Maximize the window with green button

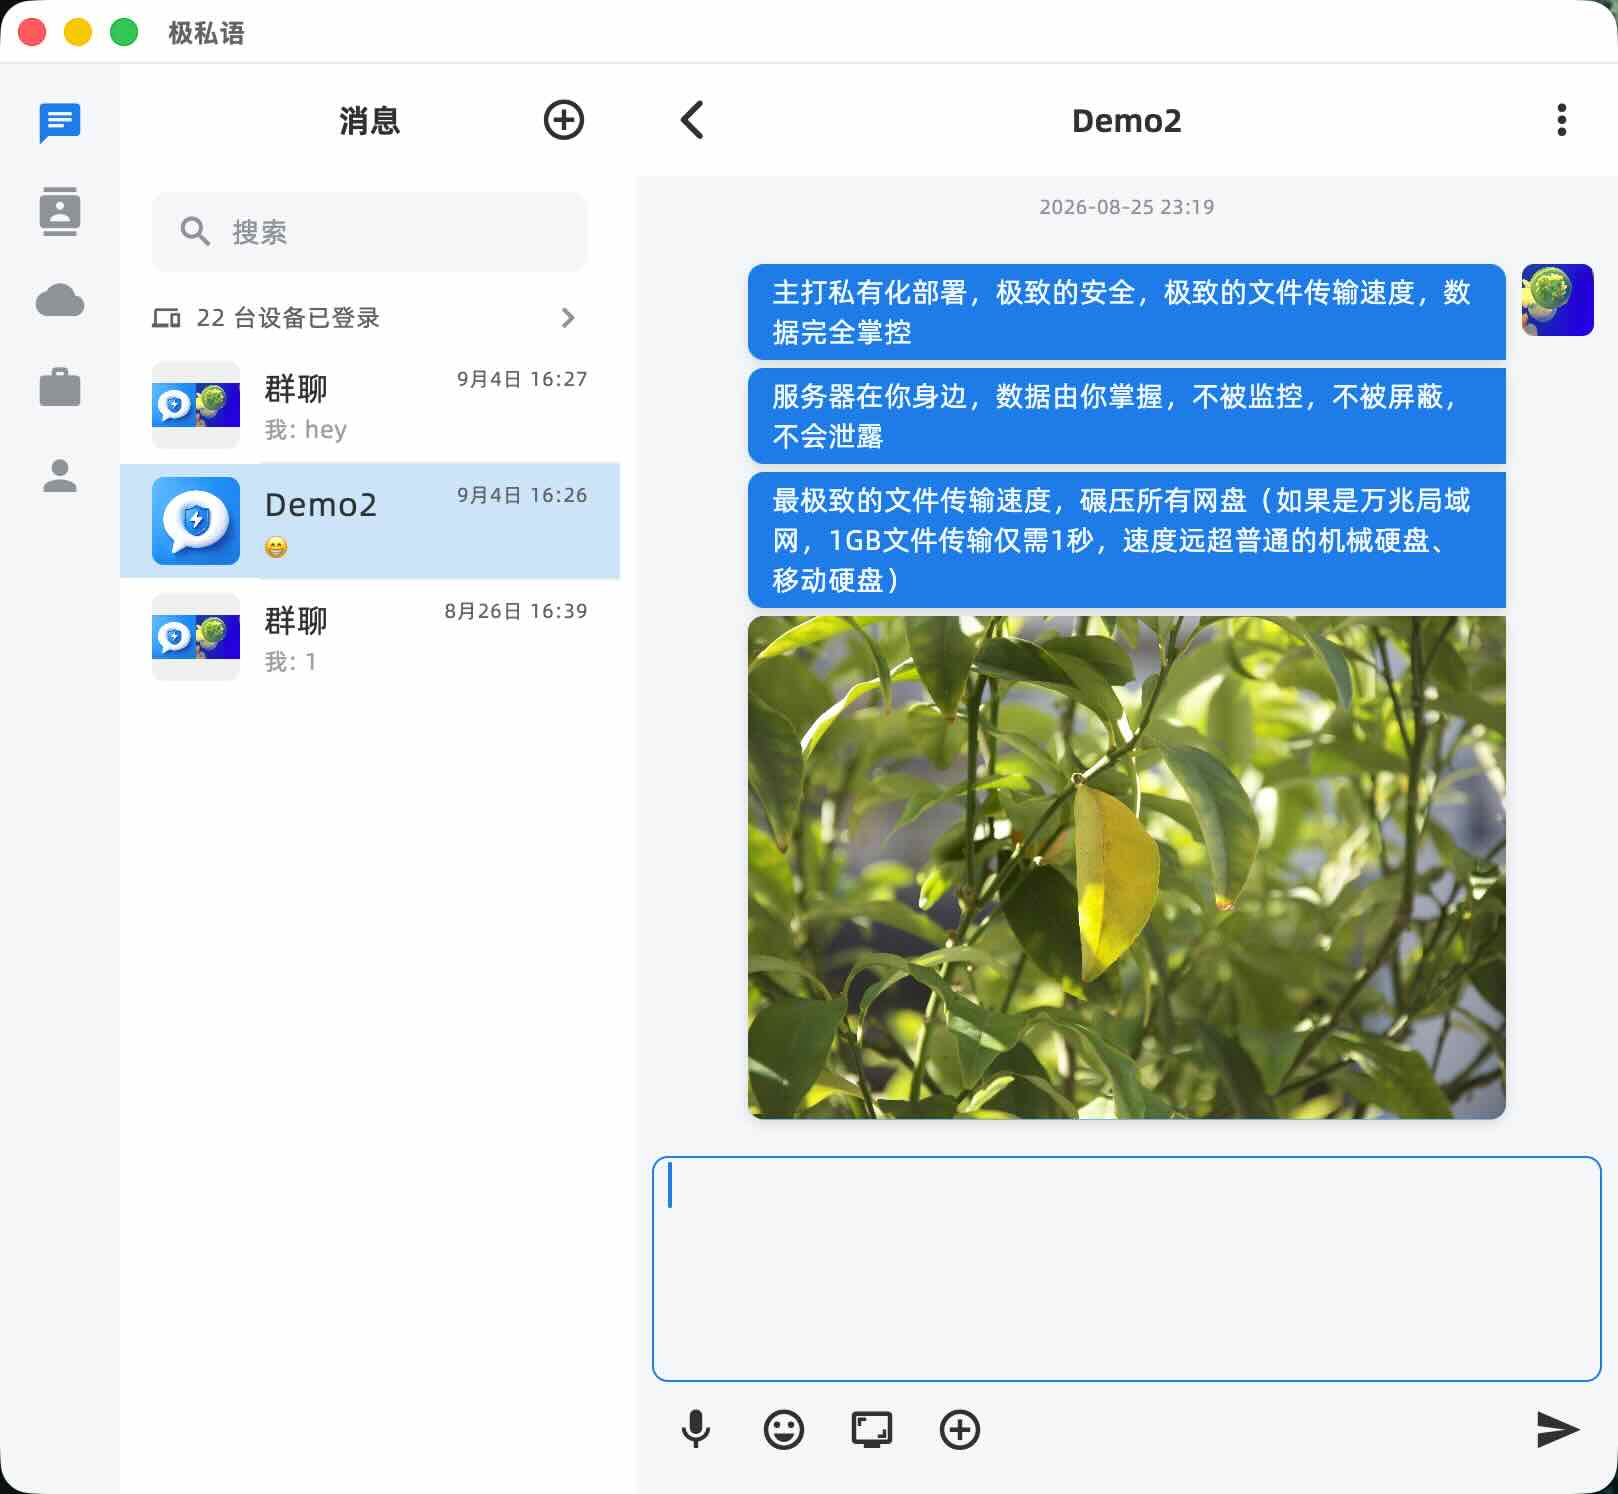click(x=124, y=32)
